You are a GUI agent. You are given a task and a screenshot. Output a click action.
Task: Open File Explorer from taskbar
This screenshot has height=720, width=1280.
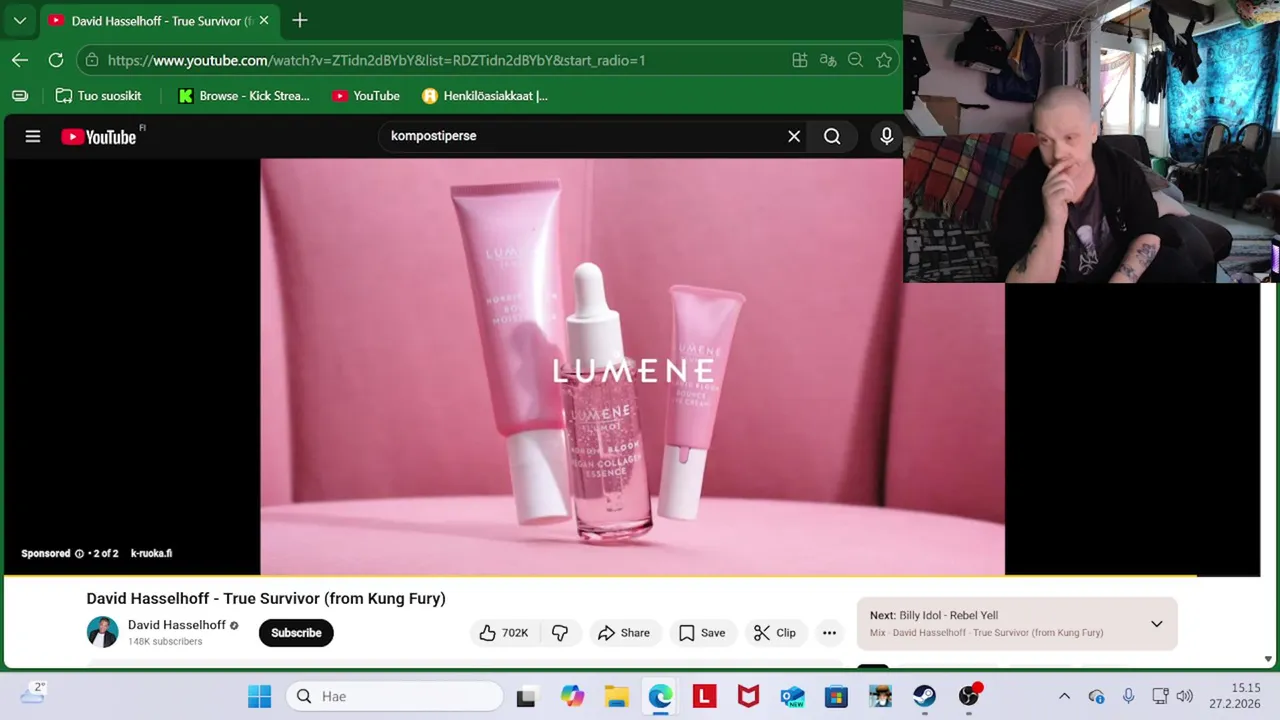616,696
